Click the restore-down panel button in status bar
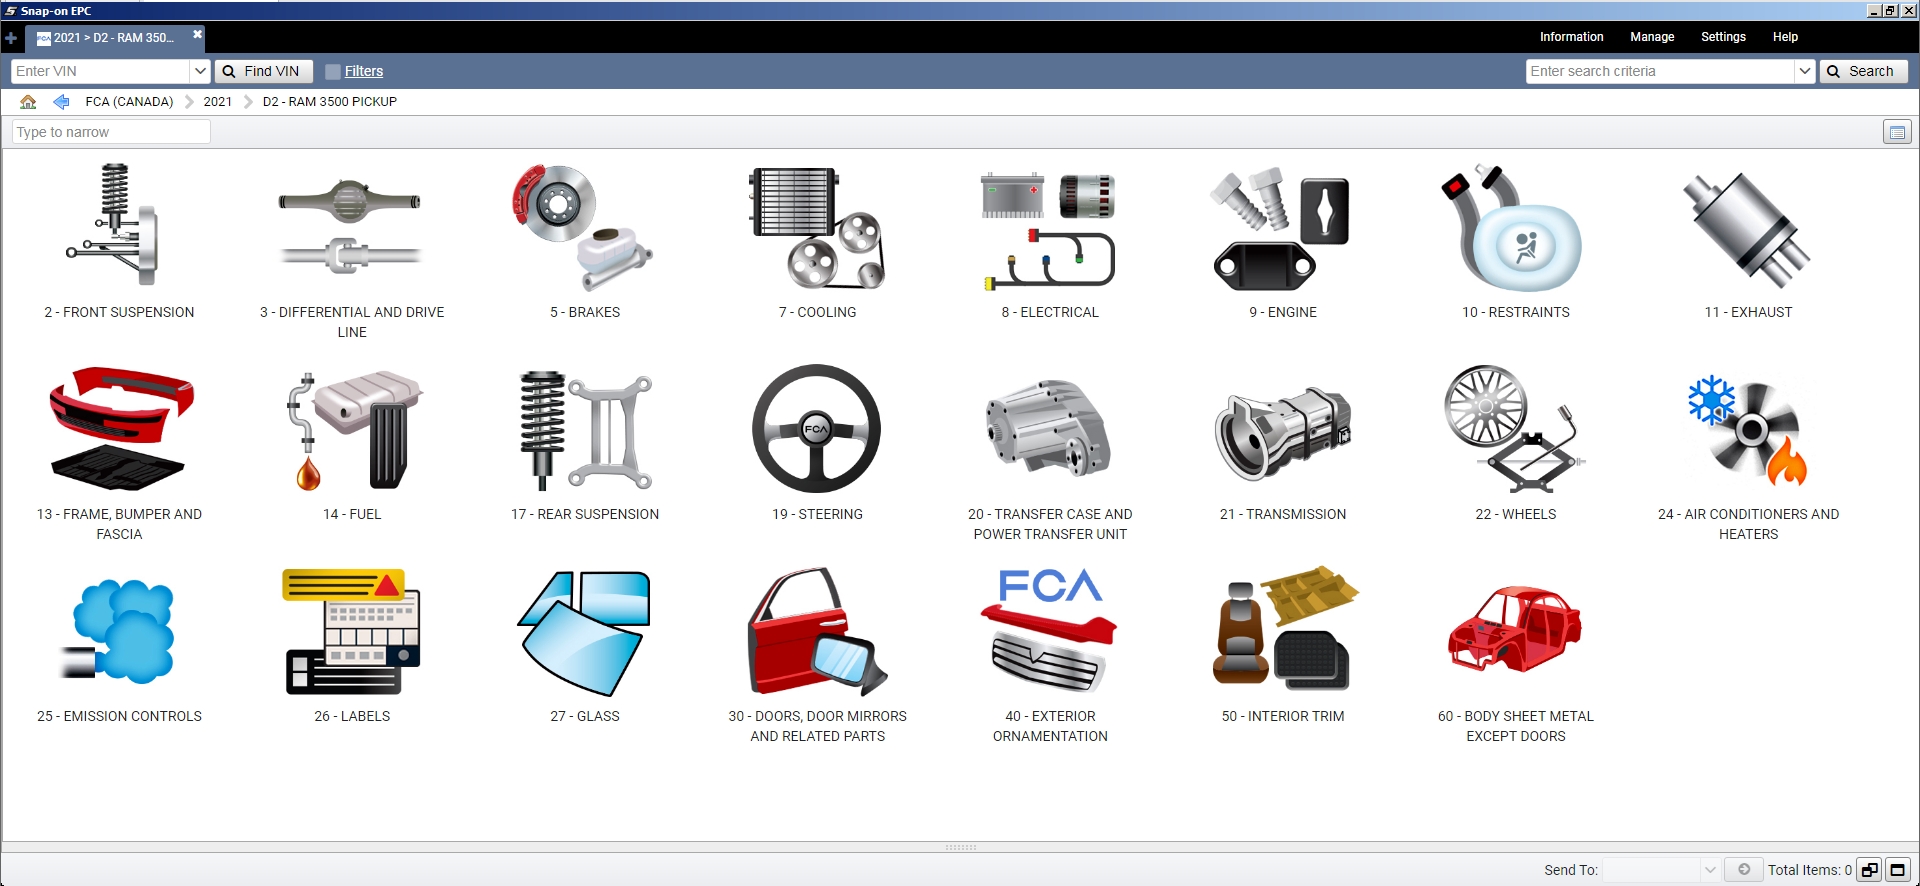Screen dimensions: 1920x886 pos(1869,870)
